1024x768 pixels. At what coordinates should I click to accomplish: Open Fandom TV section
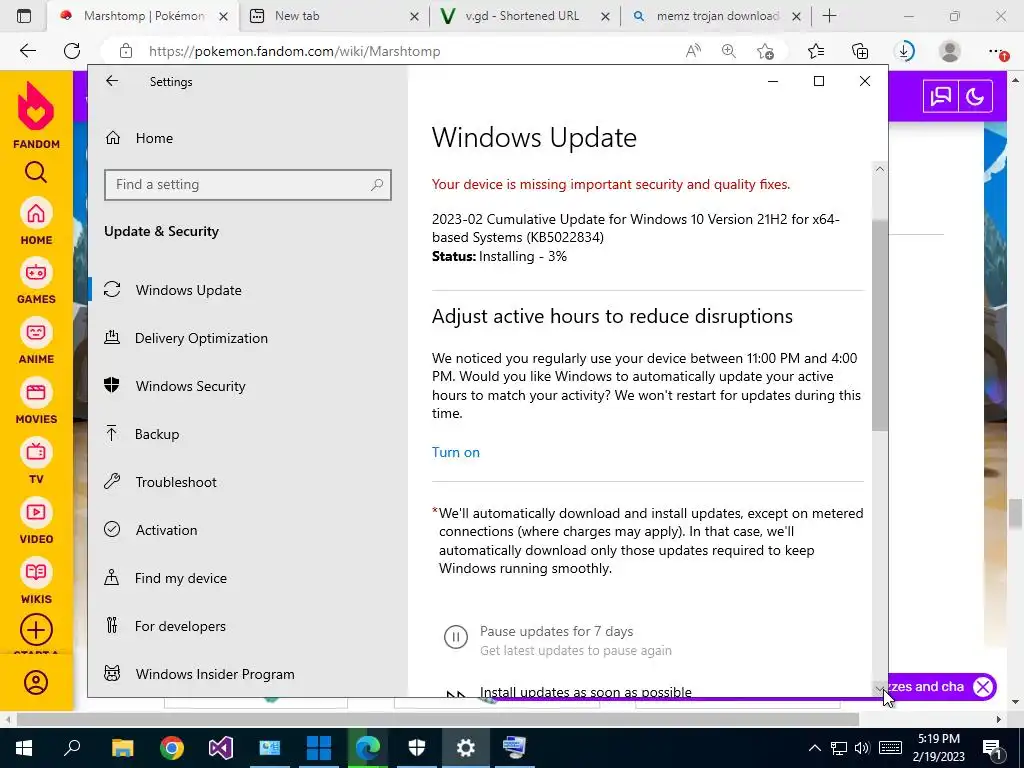point(36,461)
